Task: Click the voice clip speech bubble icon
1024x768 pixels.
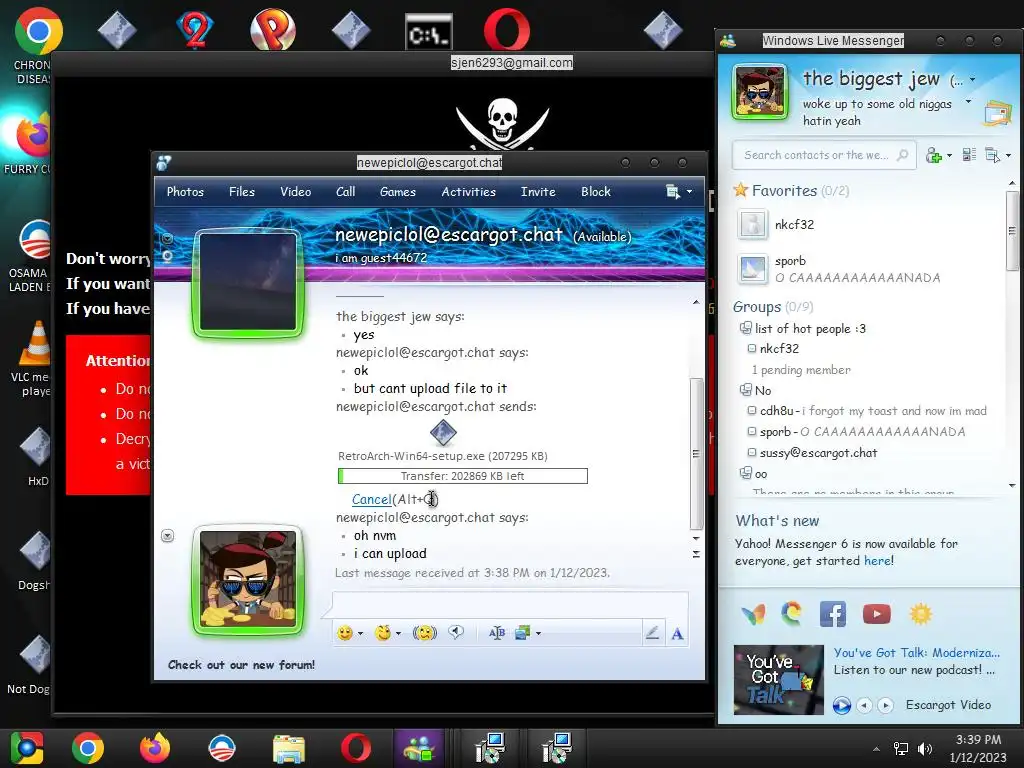Action: 456,632
